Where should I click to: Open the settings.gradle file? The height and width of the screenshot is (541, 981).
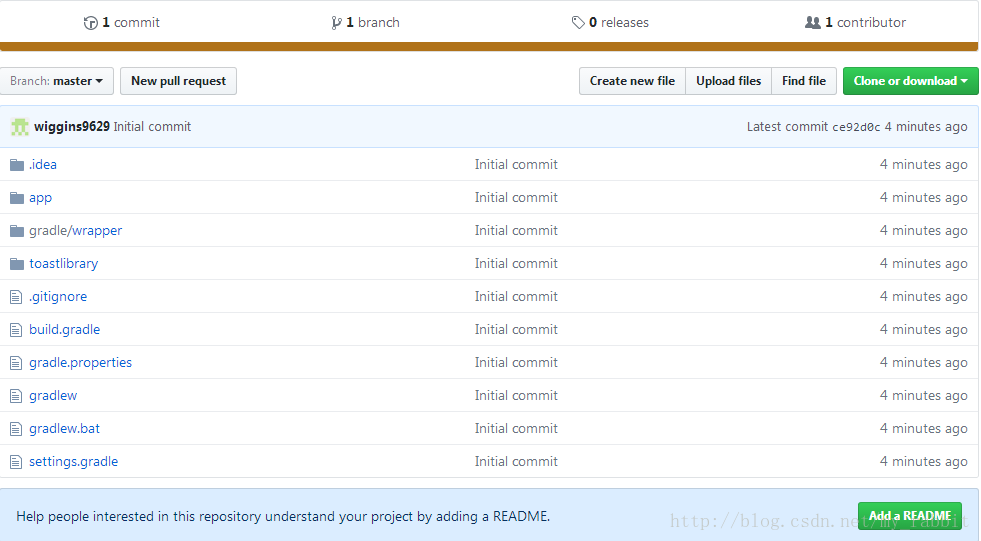point(73,462)
